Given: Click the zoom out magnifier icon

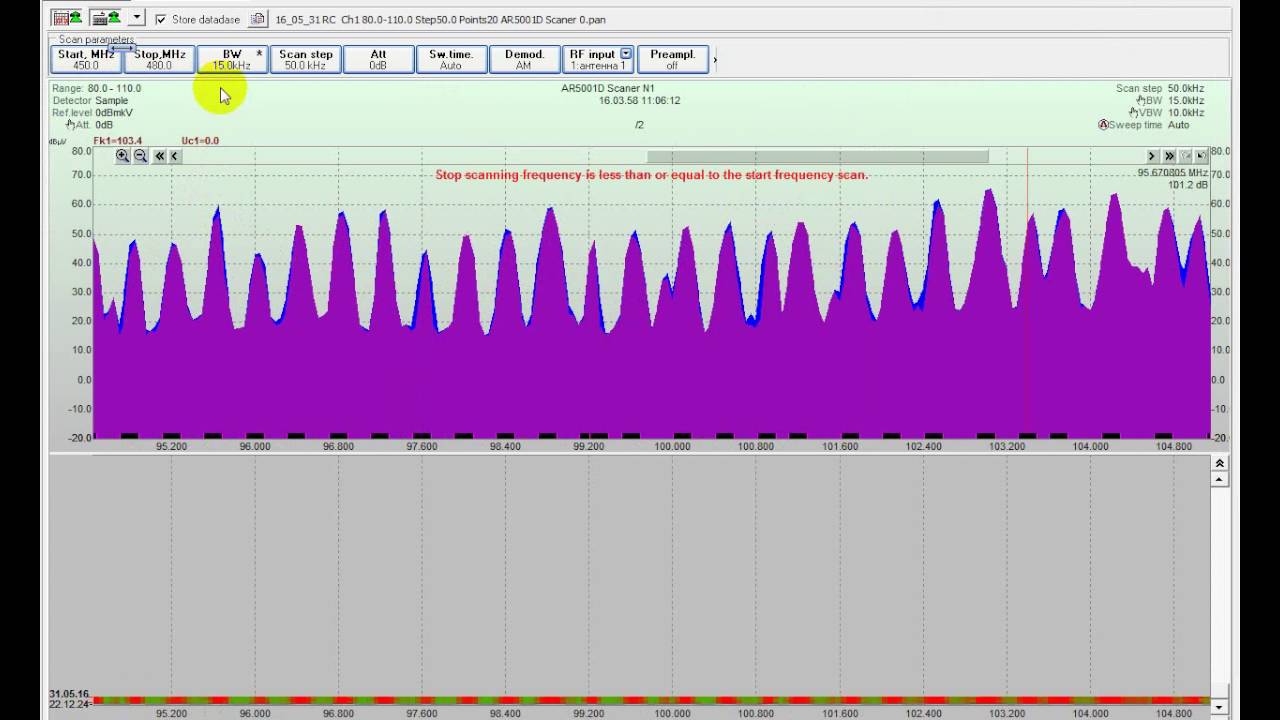Looking at the screenshot, I should click(140, 156).
